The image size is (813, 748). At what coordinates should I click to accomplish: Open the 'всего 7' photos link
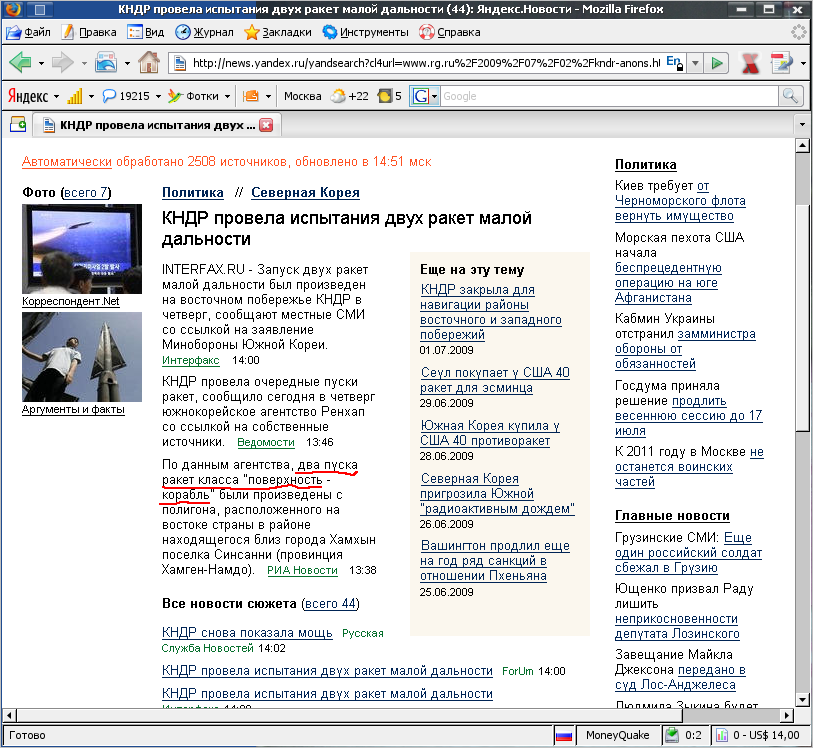[86, 192]
